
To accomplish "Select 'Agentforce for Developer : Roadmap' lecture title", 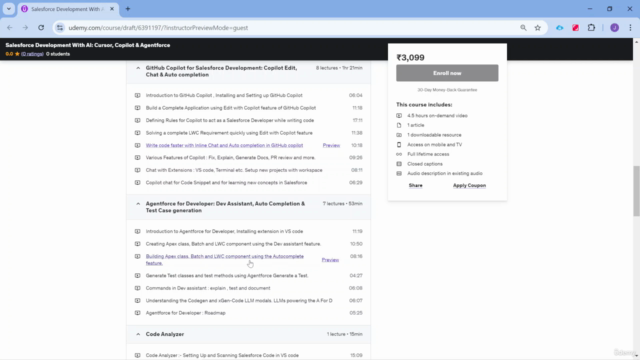I will click(185, 313).
